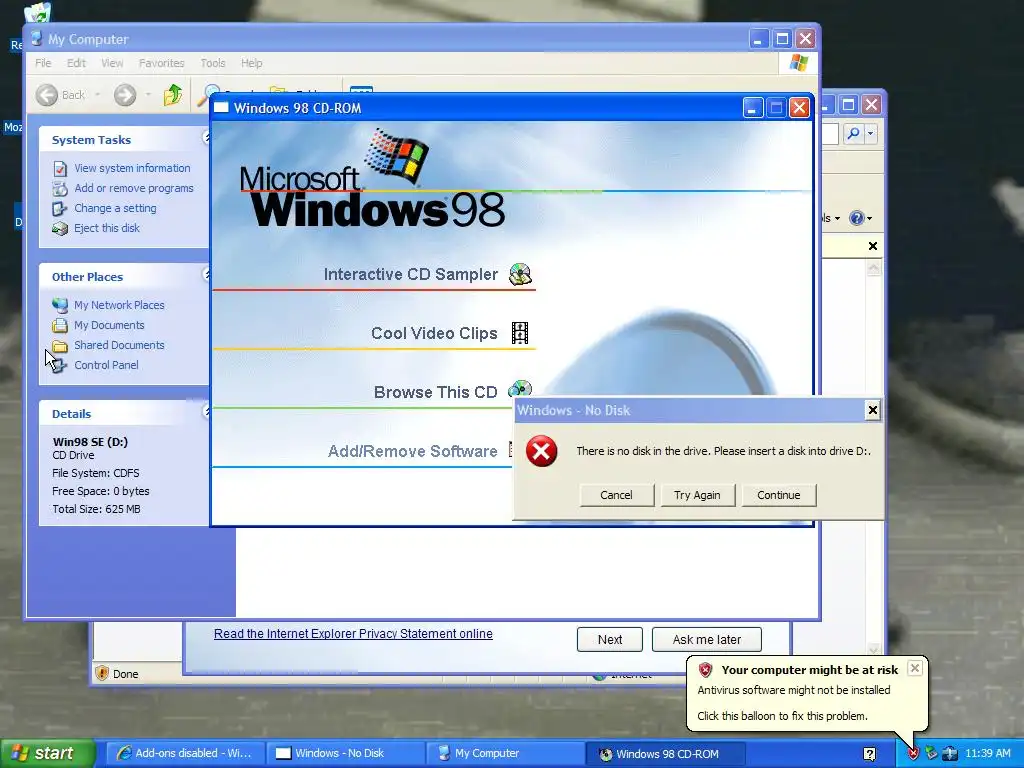Switch to My Computer taskbar item

click(x=505, y=754)
